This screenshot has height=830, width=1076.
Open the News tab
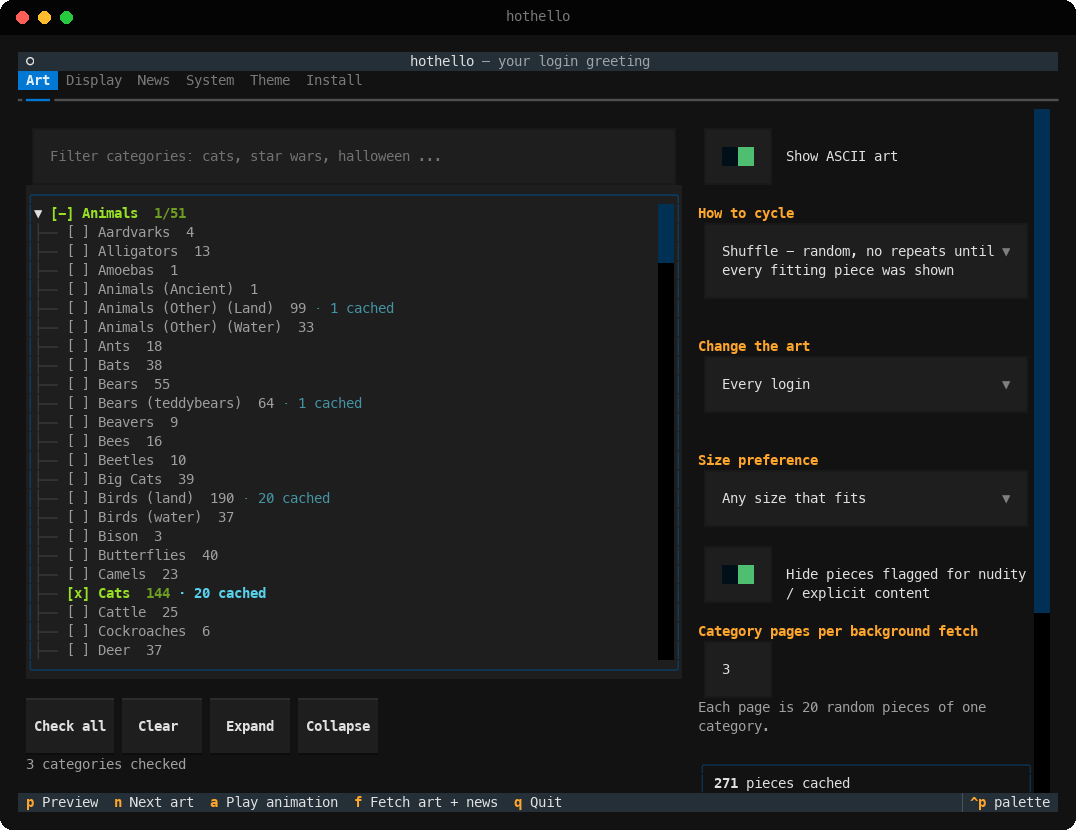153,80
